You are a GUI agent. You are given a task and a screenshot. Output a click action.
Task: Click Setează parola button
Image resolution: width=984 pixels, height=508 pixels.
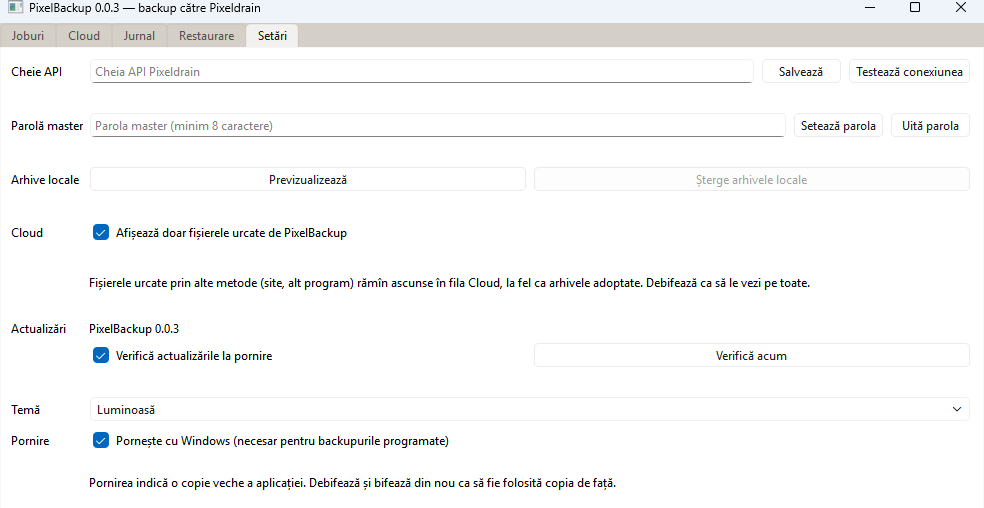click(838, 126)
